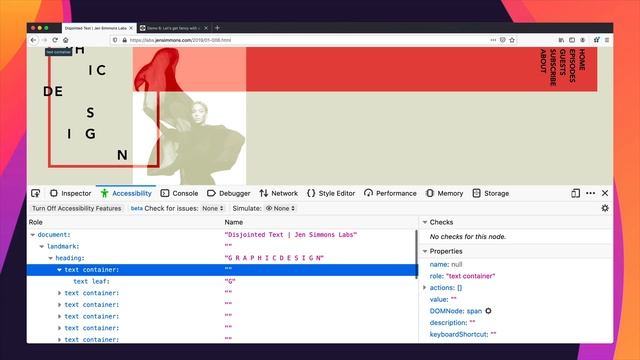Select the text leaf row named G

222,281
